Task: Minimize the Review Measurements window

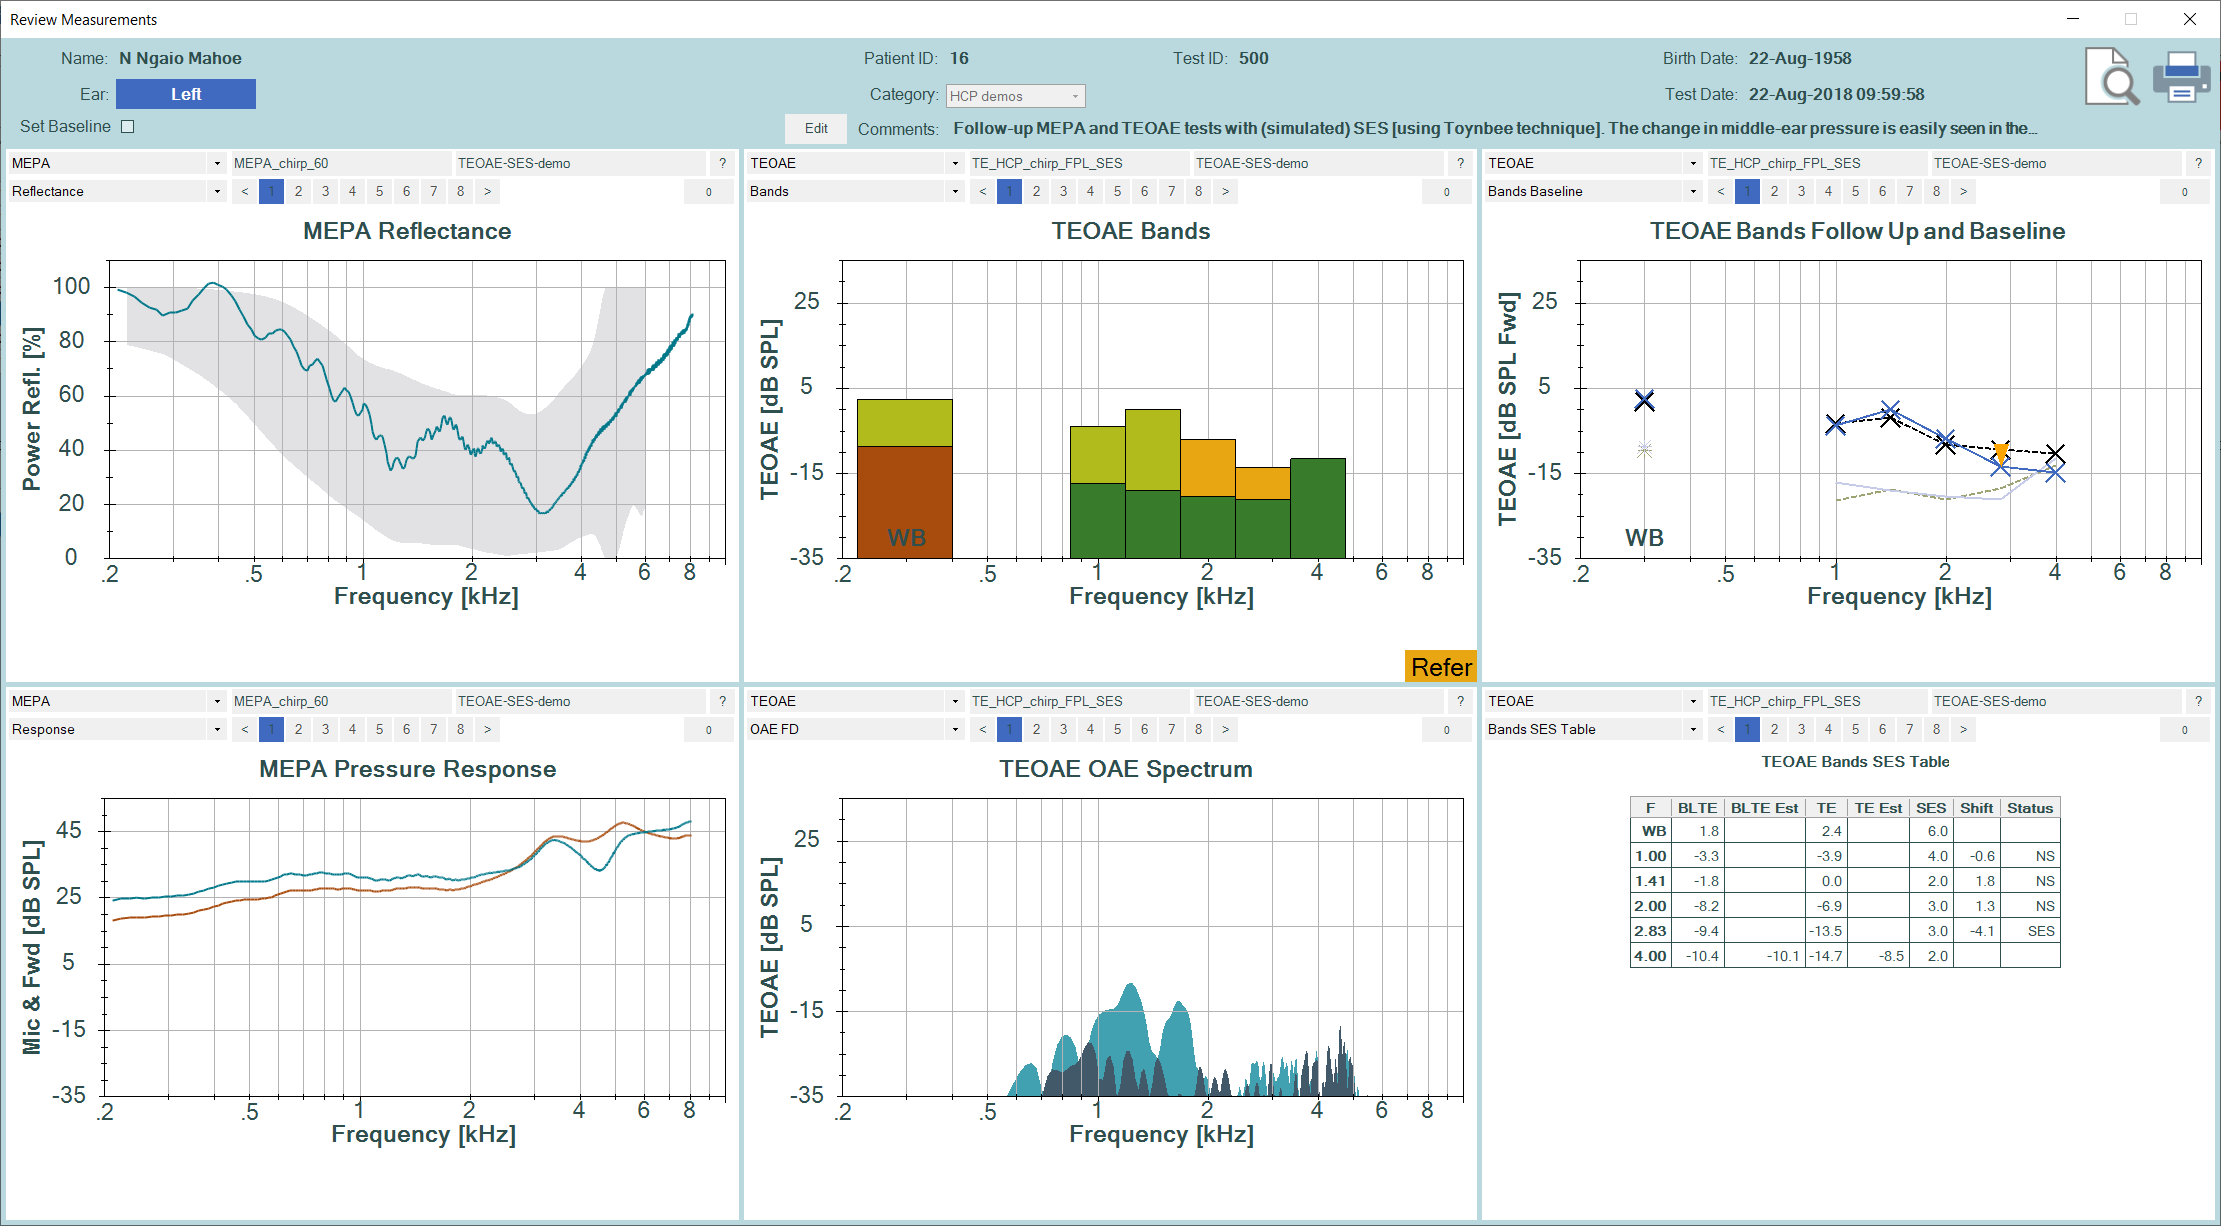Action: click(x=2073, y=19)
